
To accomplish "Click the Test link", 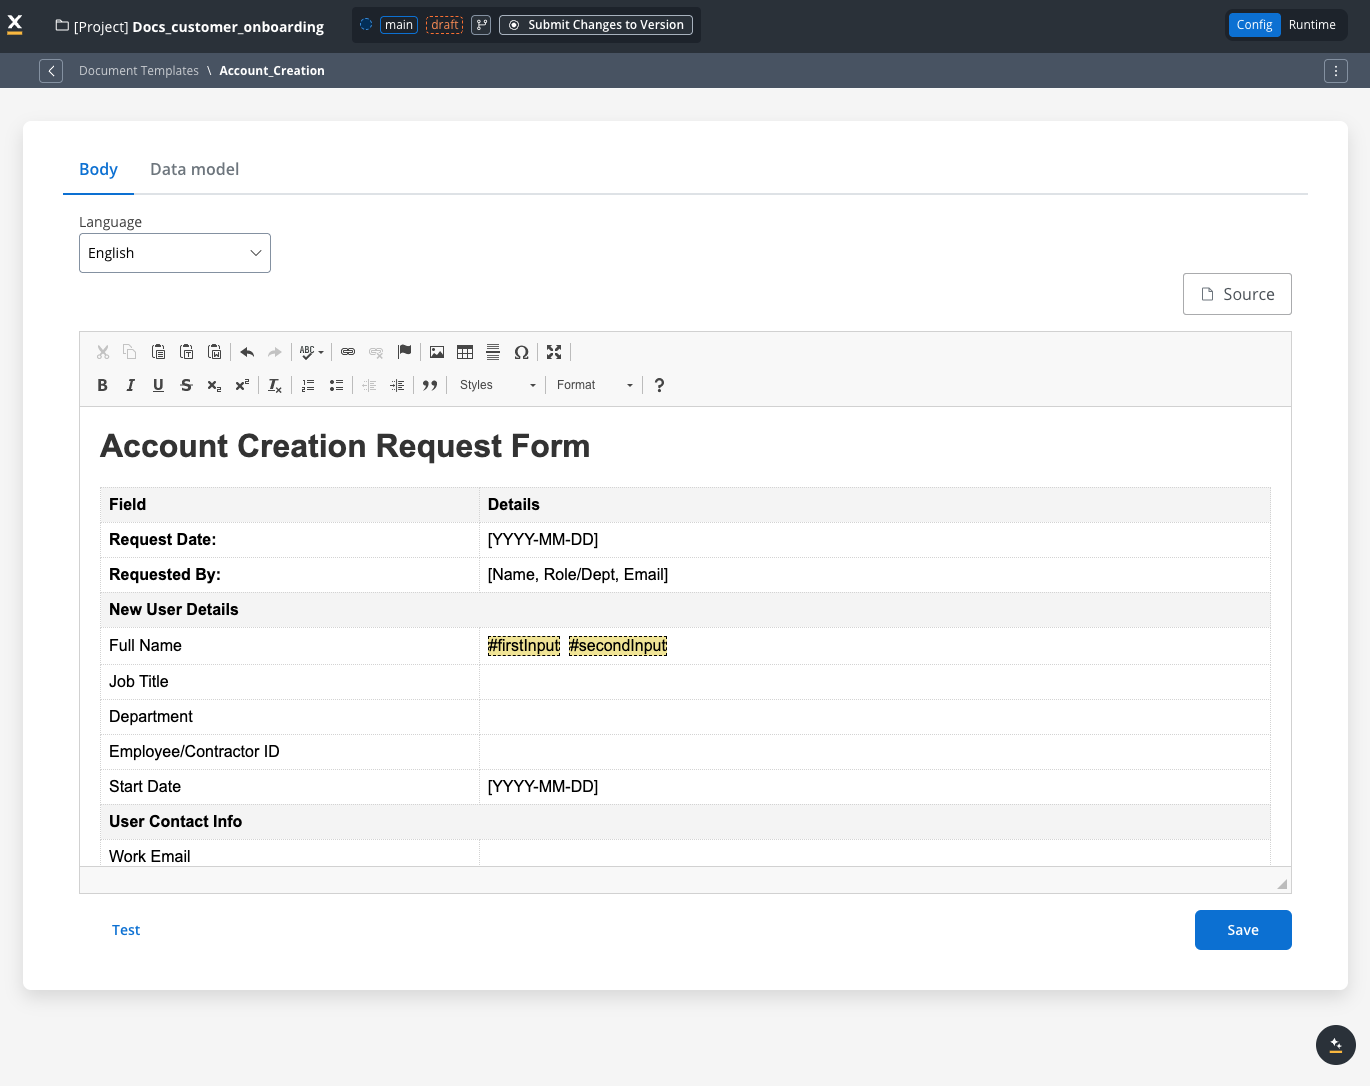I will (x=126, y=930).
